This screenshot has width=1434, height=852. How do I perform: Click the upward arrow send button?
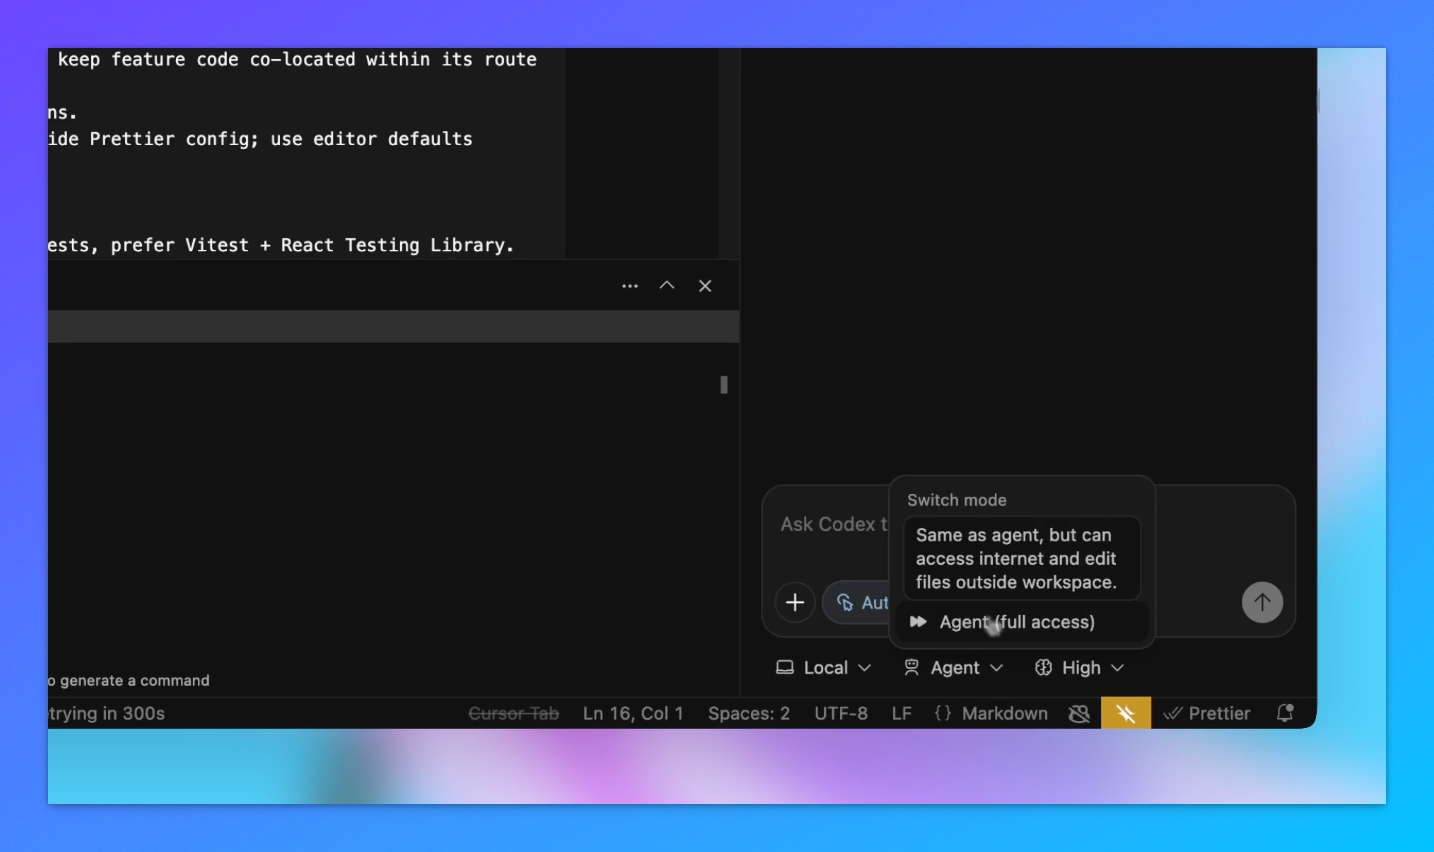[1262, 602]
